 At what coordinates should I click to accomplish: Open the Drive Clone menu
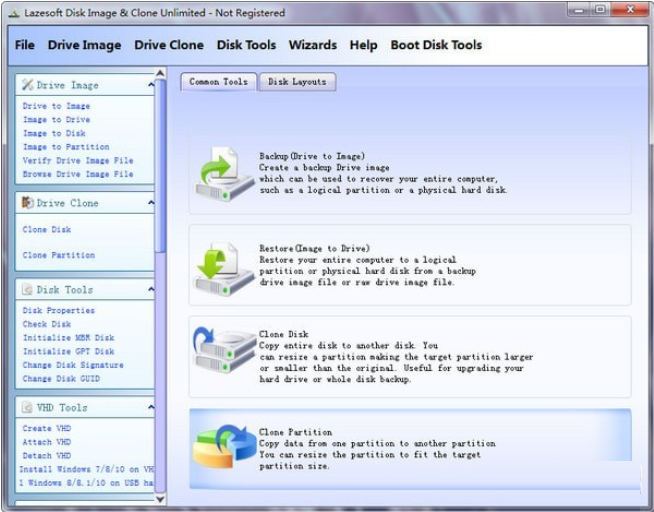click(x=169, y=45)
